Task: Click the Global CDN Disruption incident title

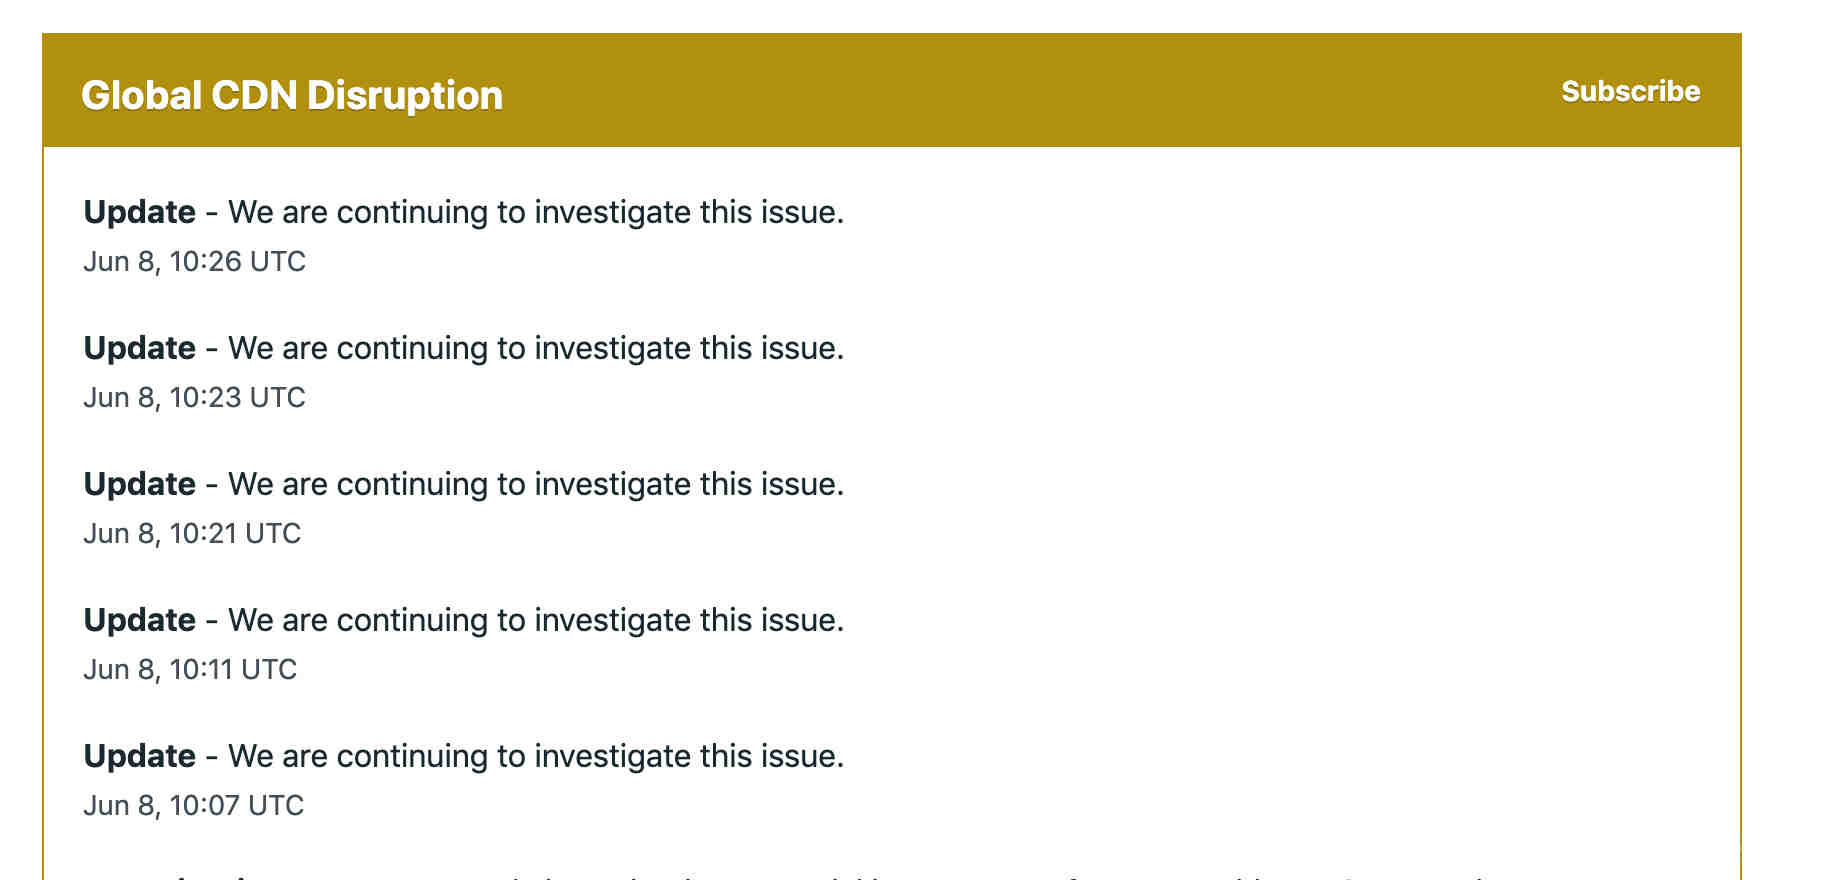Action: point(292,95)
